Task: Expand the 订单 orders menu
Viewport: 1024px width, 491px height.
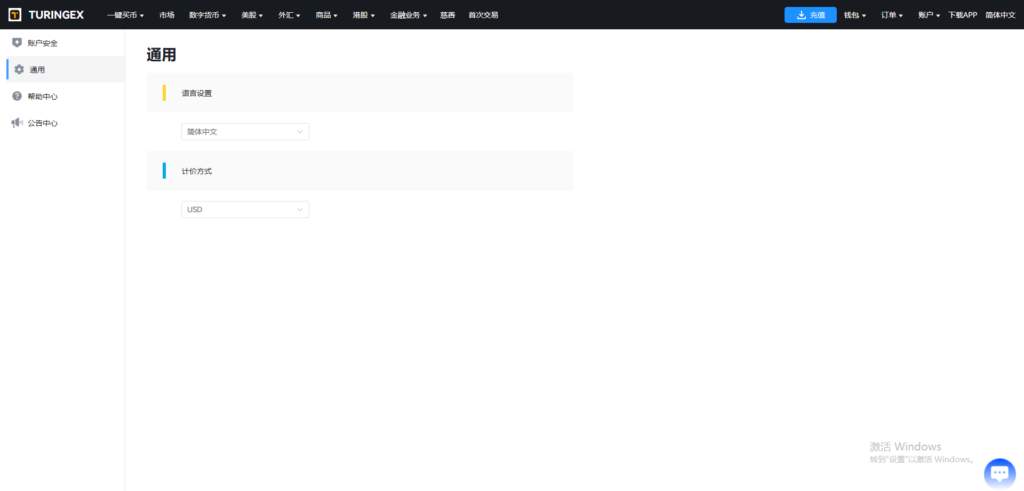Action: (892, 15)
